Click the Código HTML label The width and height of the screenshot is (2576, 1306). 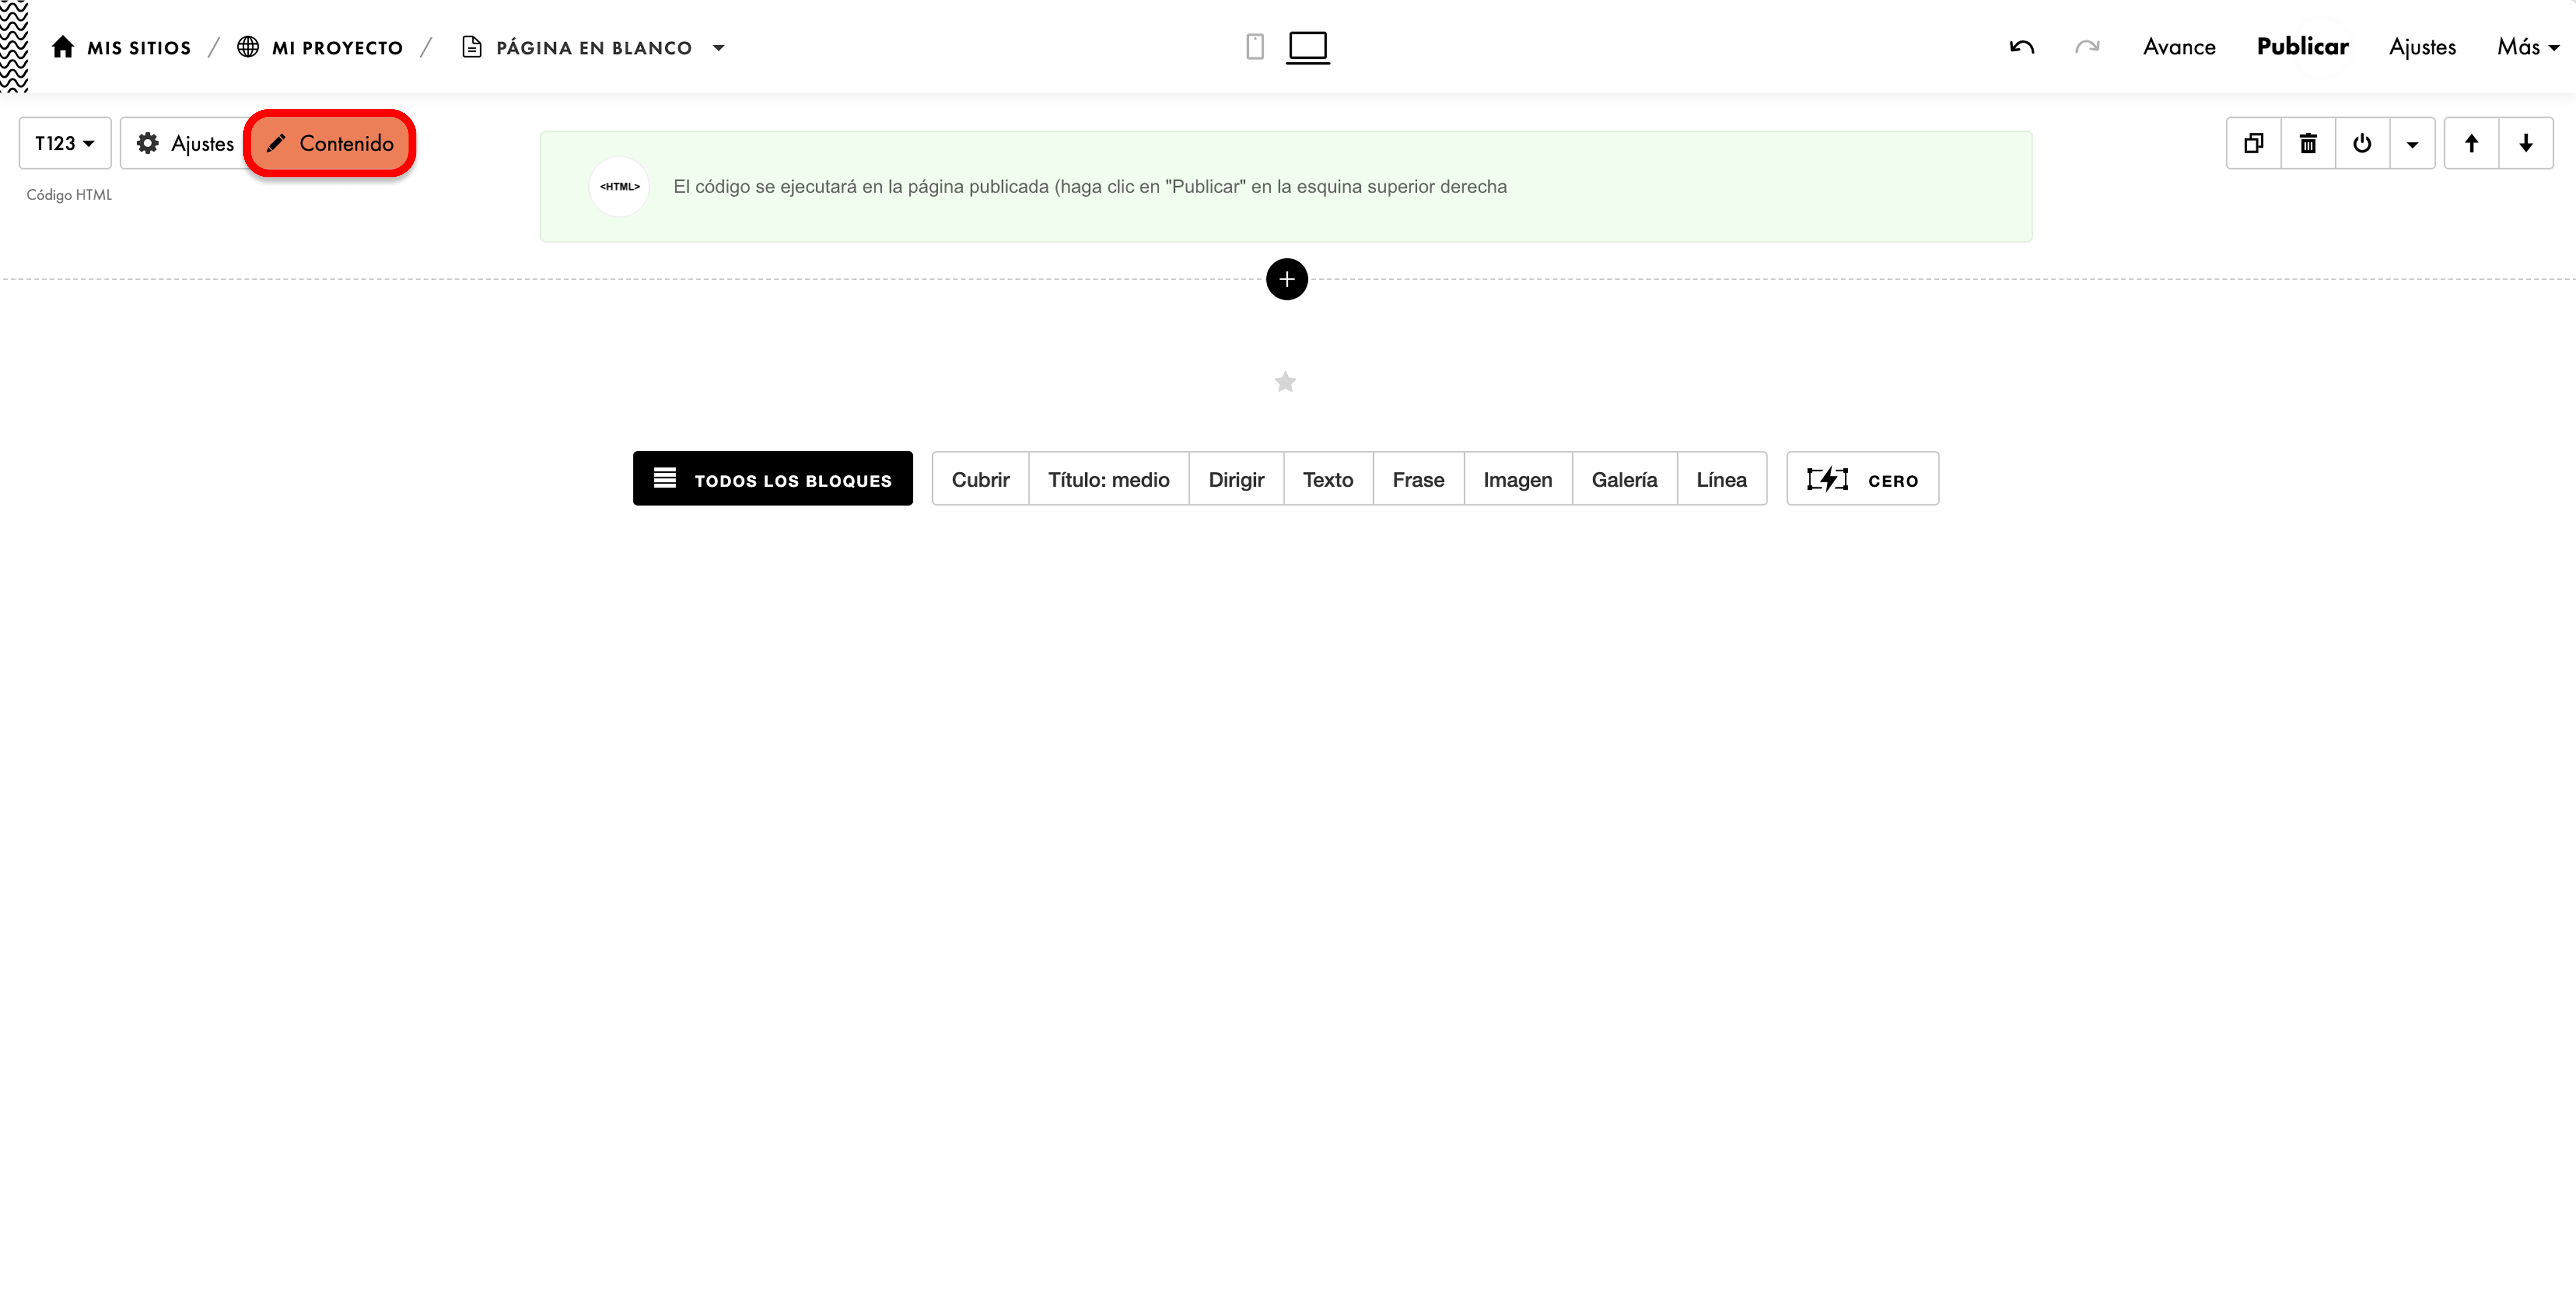click(x=69, y=195)
